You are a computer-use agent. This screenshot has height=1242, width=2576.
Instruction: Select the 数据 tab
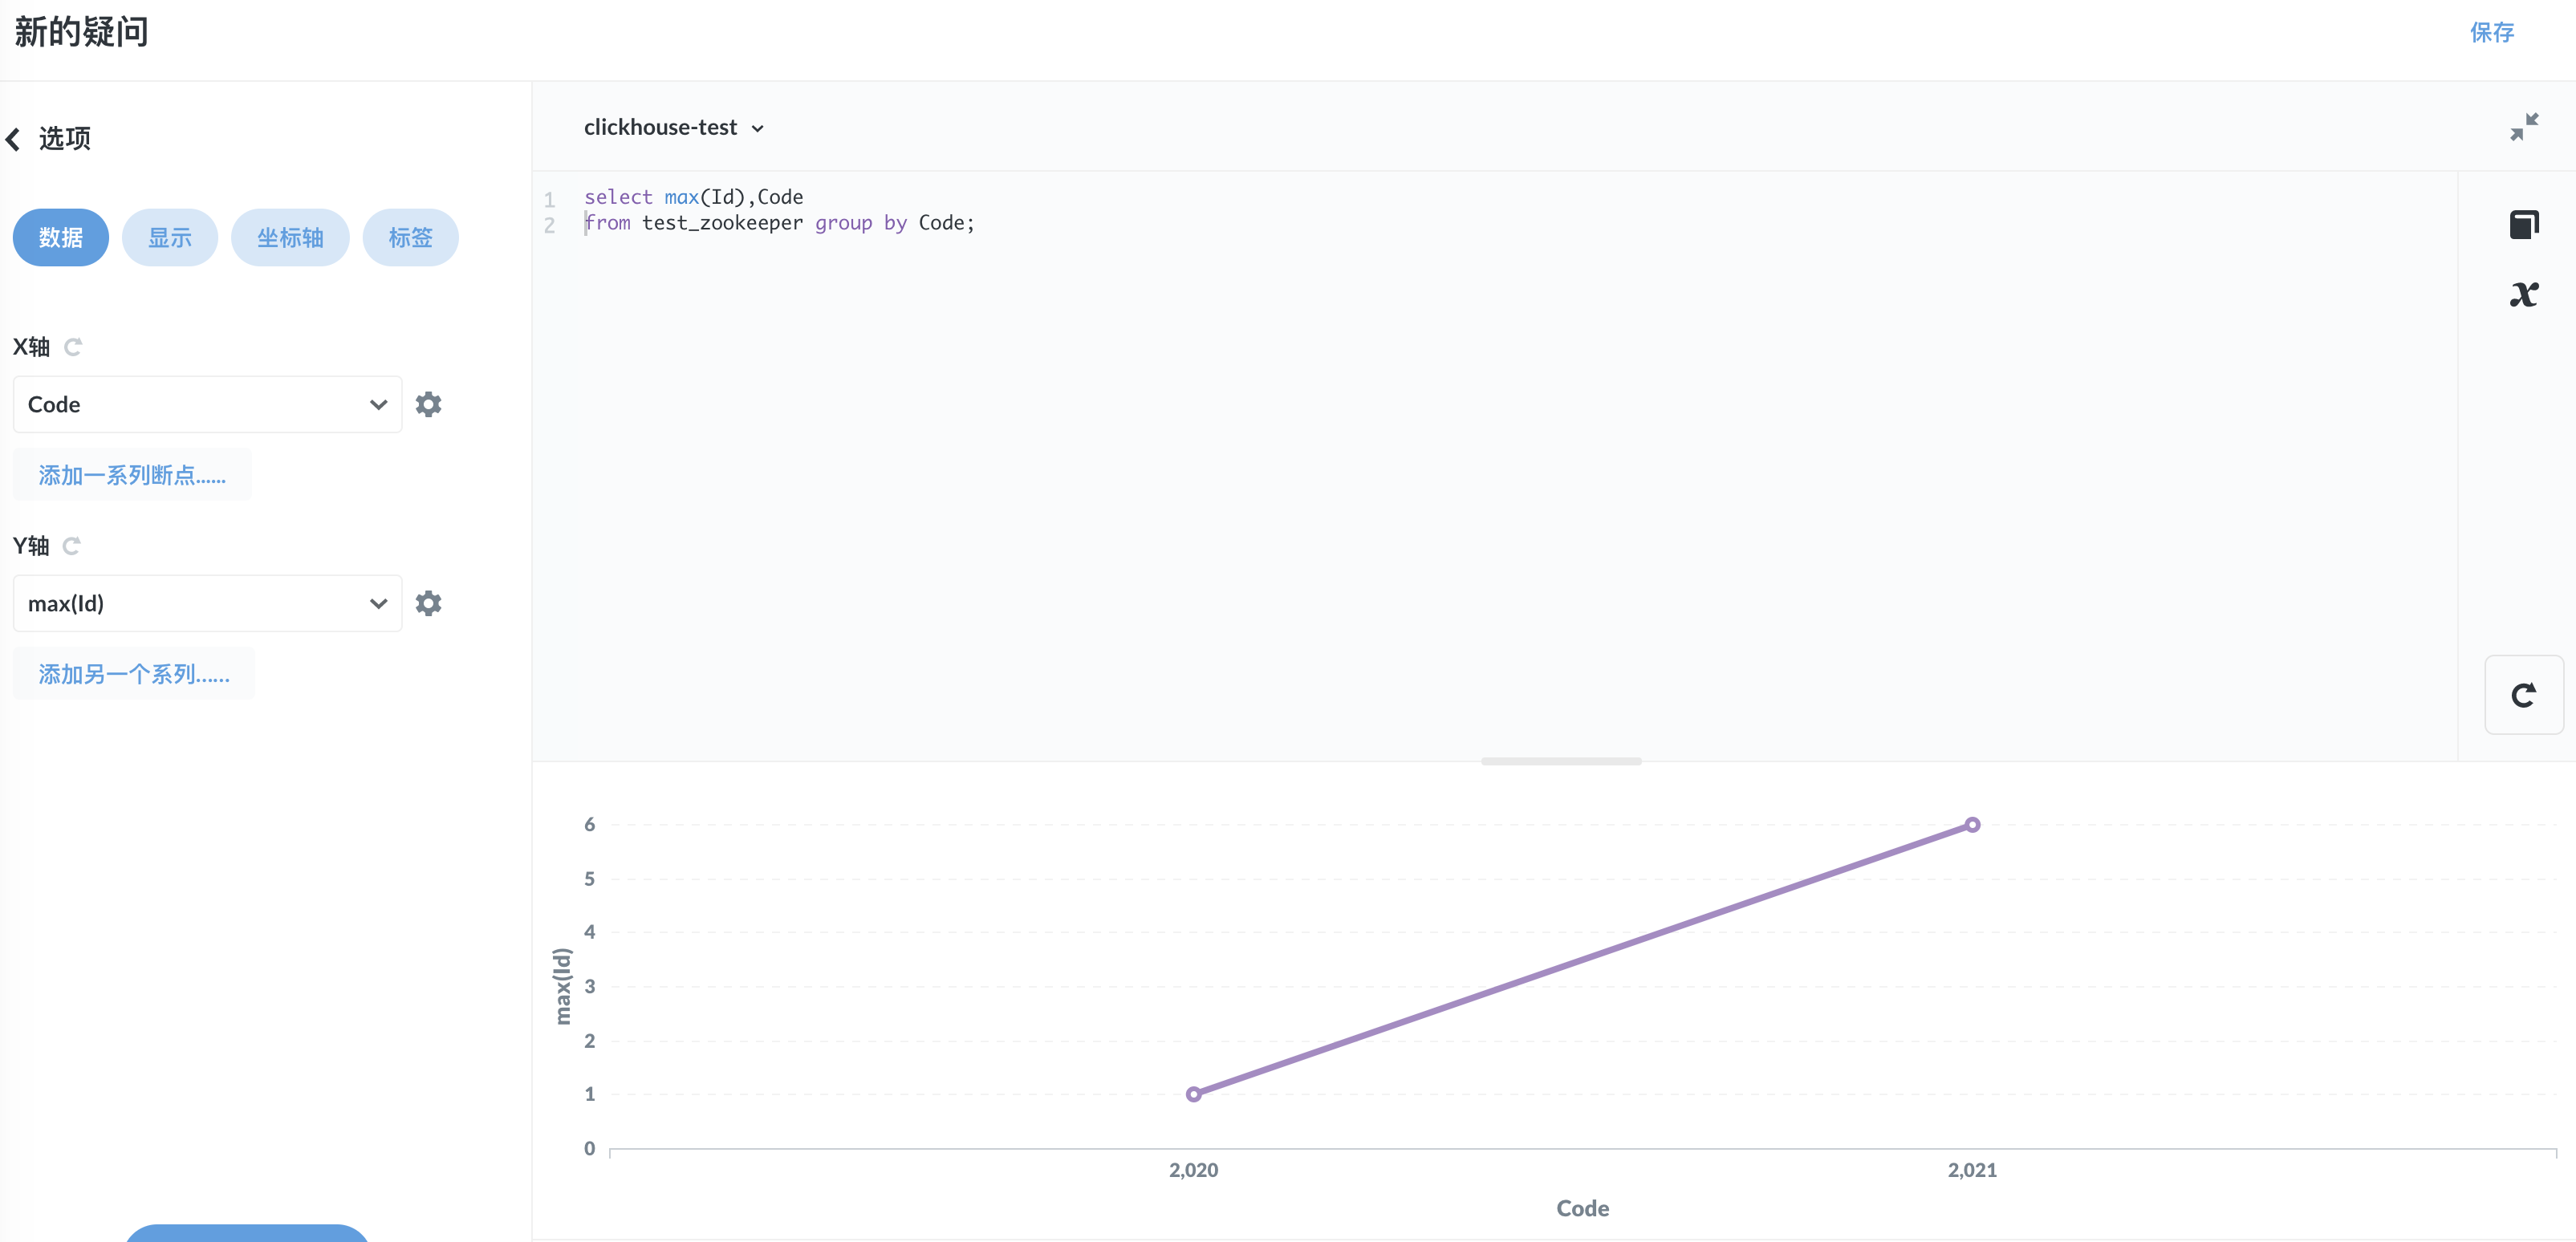click(x=60, y=238)
